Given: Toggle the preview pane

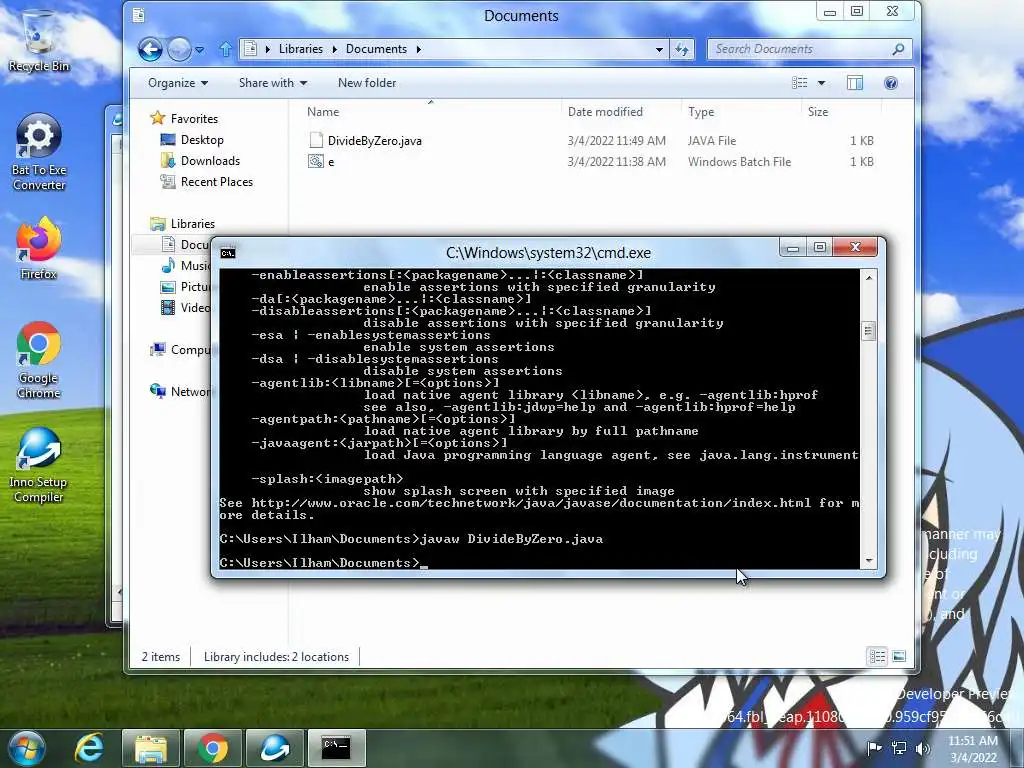Looking at the screenshot, I should [x=855, y=83].
